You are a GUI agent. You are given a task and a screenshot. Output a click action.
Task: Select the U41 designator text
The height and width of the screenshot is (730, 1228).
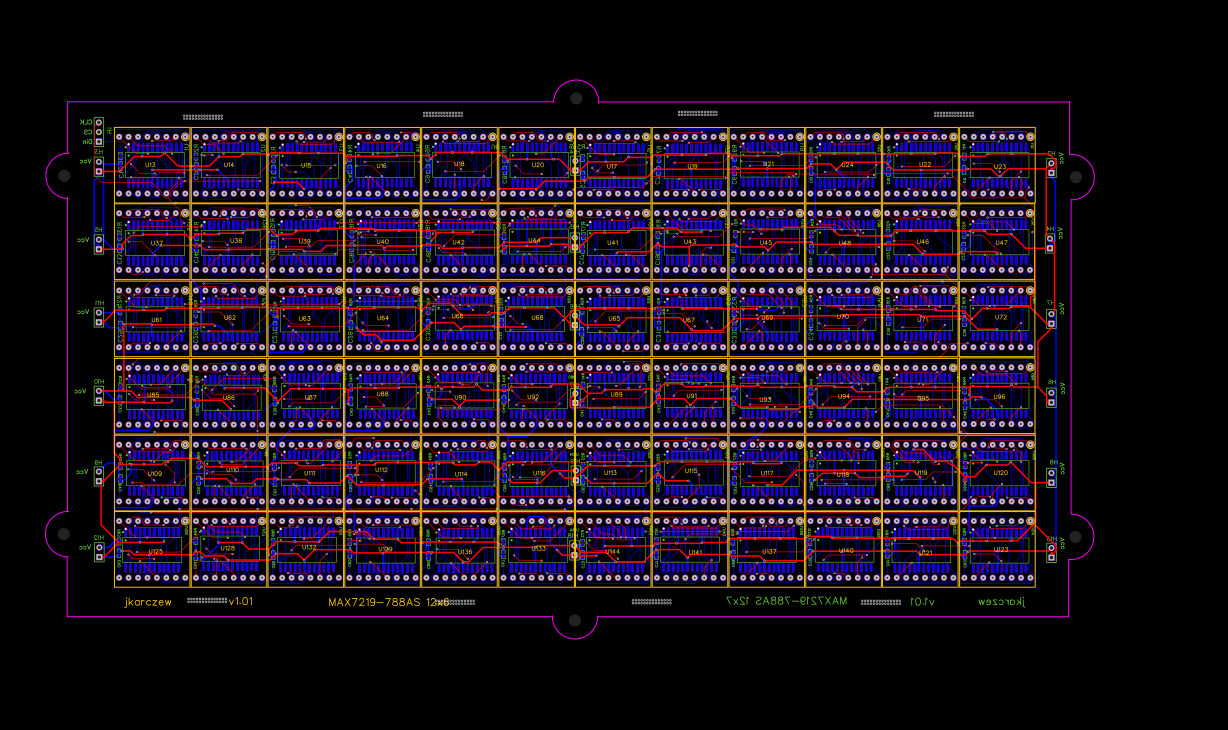point(613,242)
